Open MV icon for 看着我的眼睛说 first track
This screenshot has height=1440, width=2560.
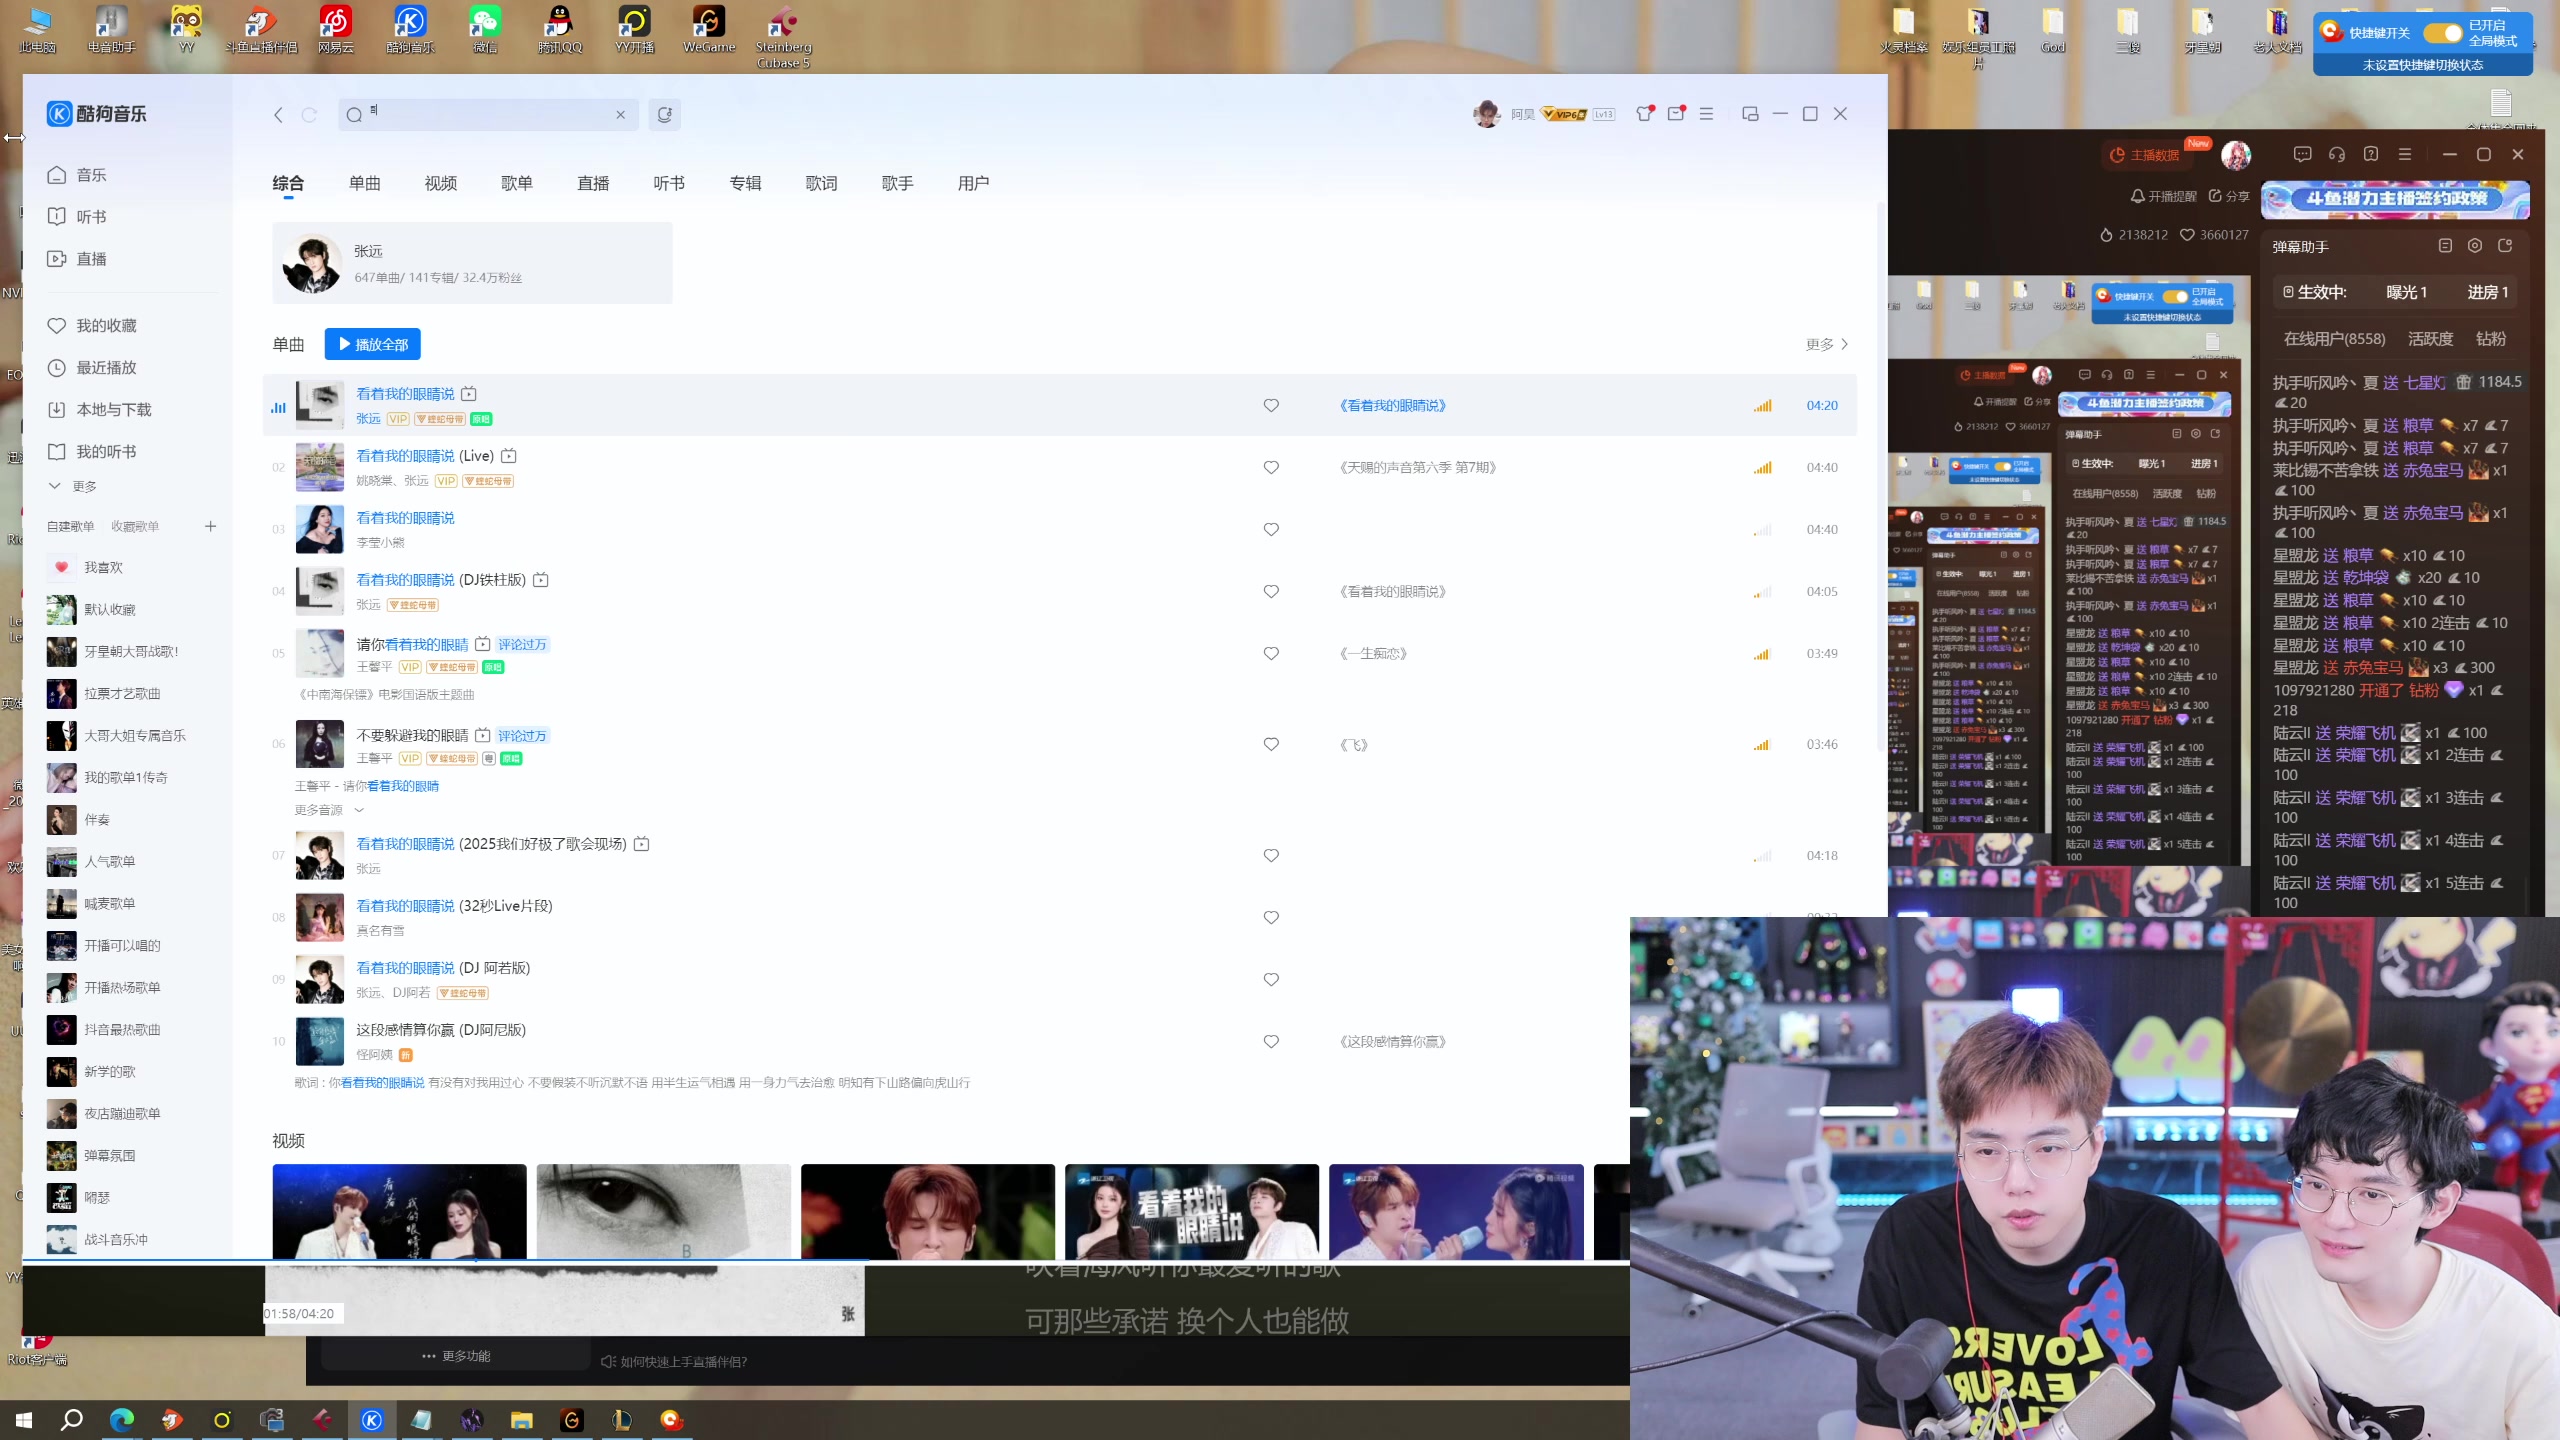[x=468, y=394]
